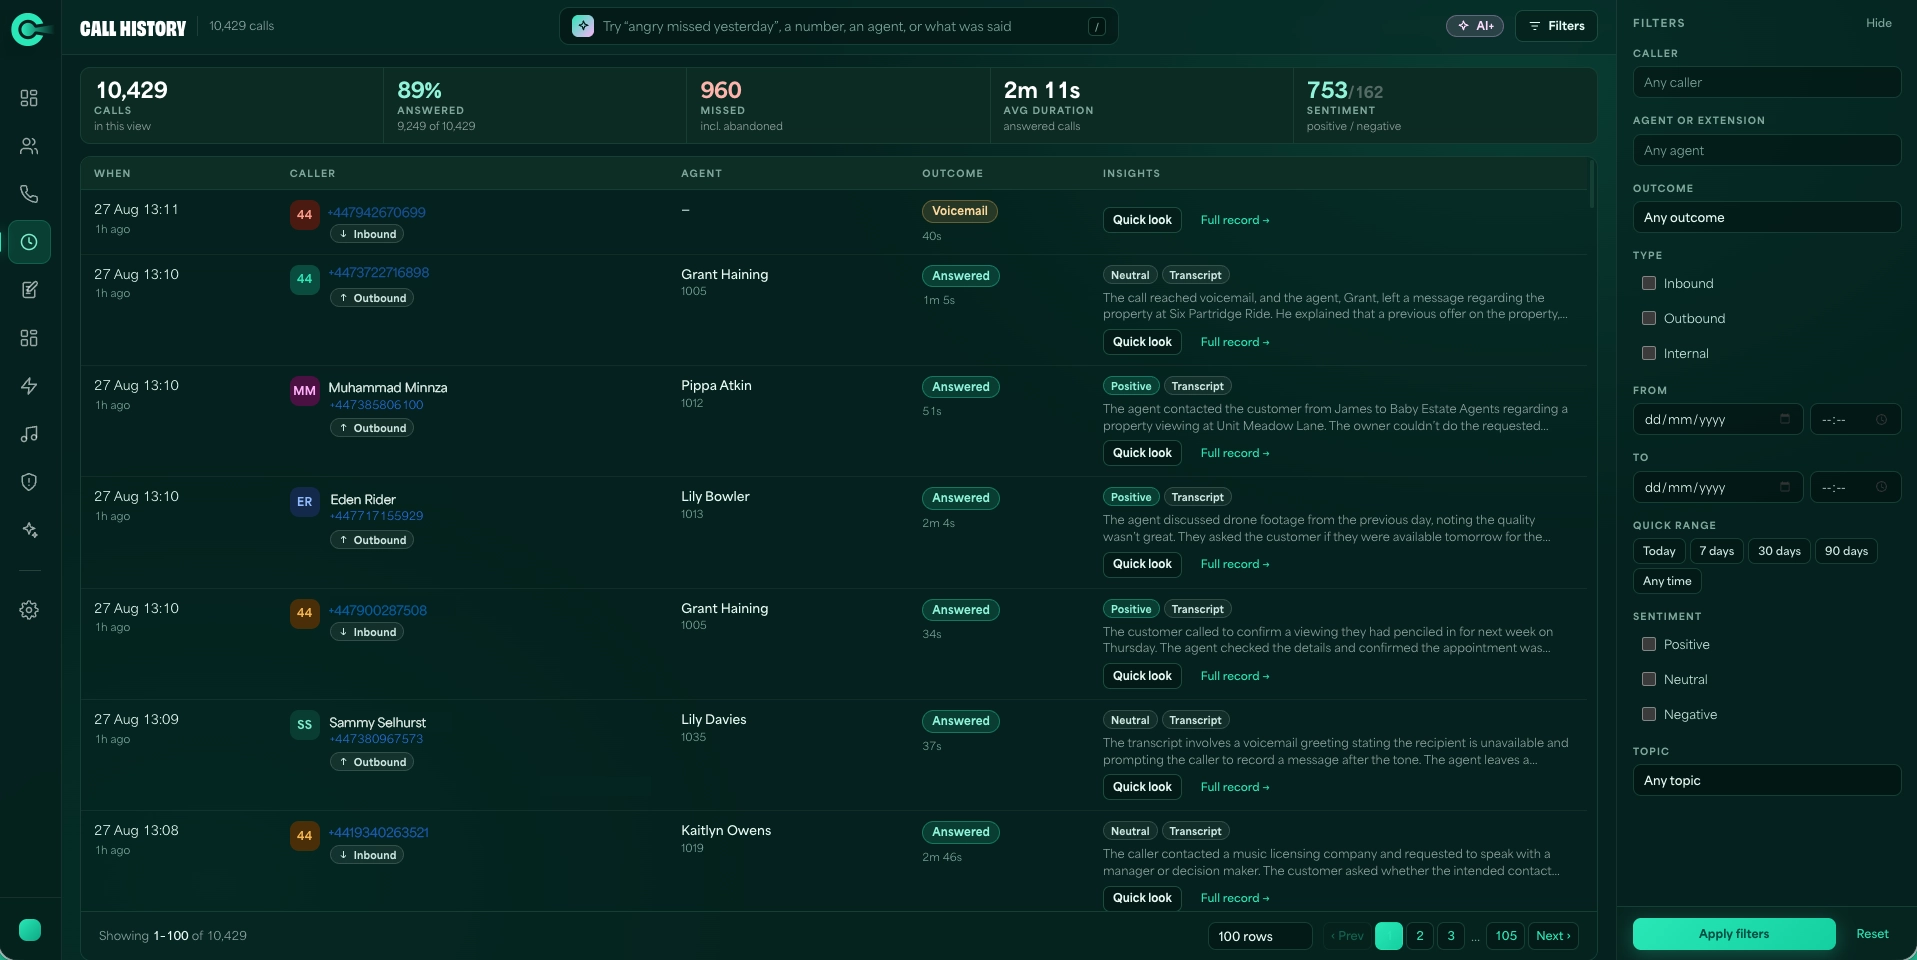Open the settings gear in sidebar

tap(29, 610)
